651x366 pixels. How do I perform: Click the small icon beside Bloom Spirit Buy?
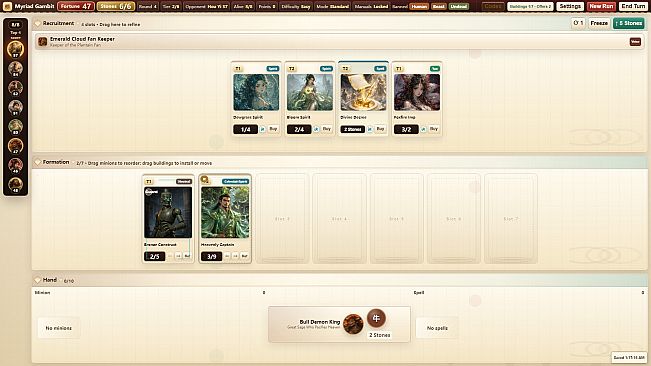point(316,129)
